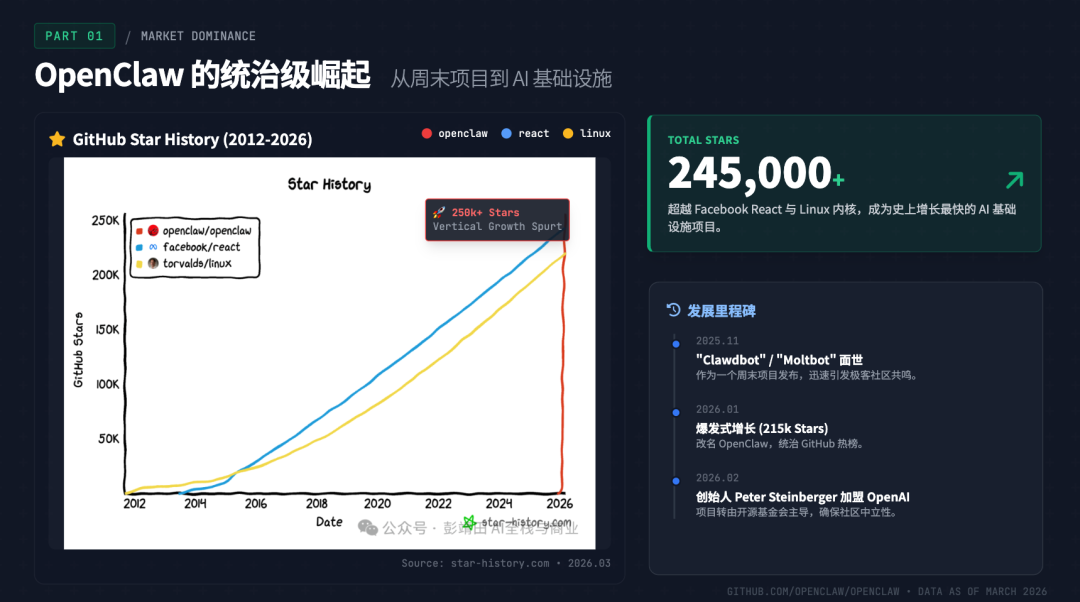Select the 2026.02 timeline marker dot
Screen dimensions: 1080x602
click(x=676, y=481)
